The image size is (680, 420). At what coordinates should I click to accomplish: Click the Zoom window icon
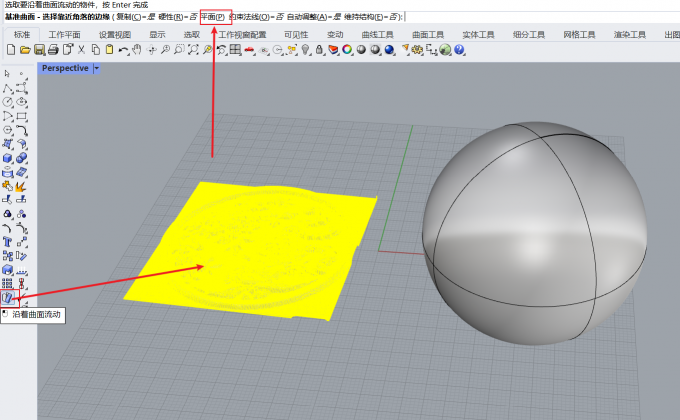(x=179, y=50)
